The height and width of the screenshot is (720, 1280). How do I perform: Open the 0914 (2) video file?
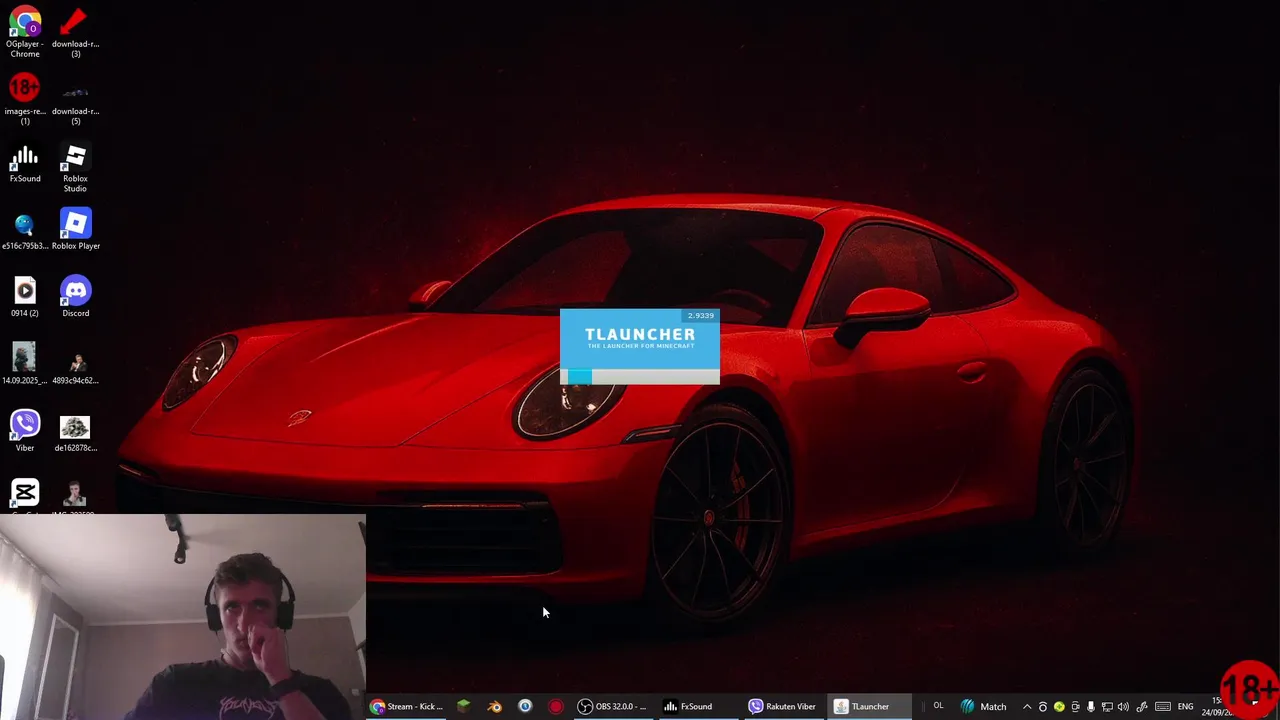(x=25, y=298)
